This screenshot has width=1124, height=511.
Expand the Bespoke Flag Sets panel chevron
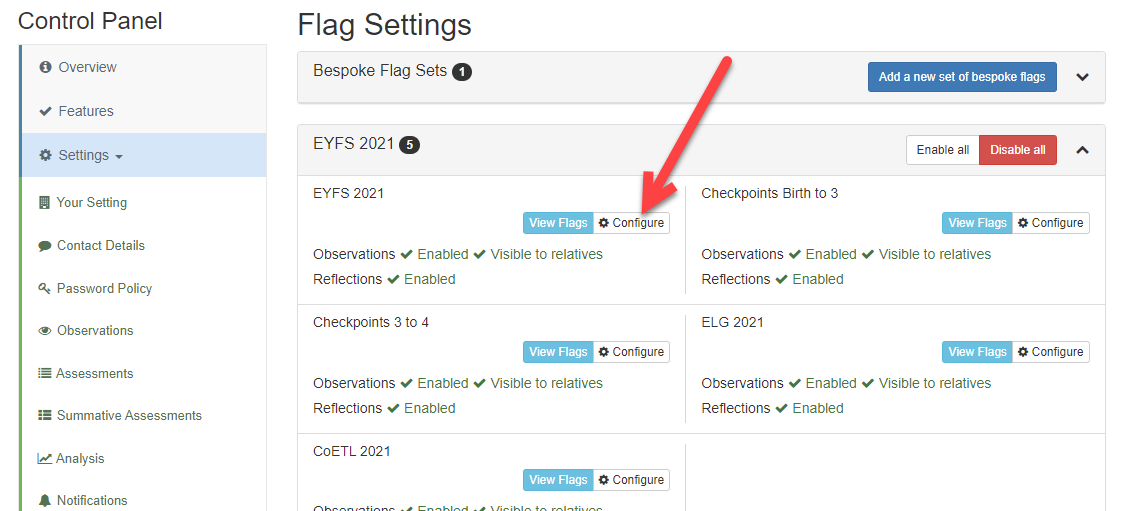tap(1082, 77)
